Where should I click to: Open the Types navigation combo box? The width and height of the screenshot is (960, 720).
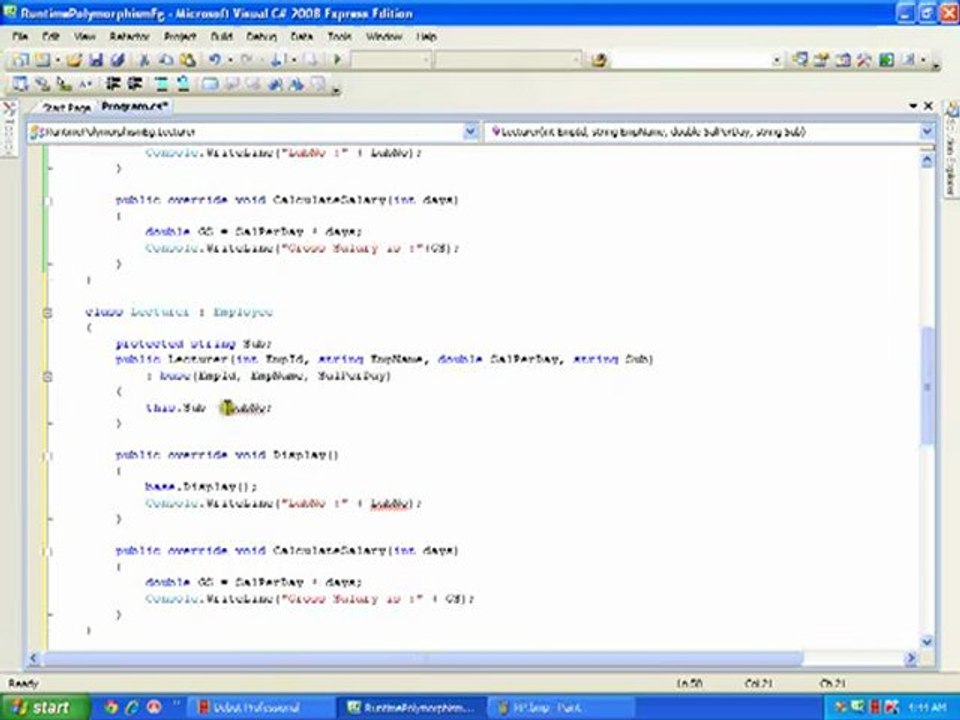252,132
